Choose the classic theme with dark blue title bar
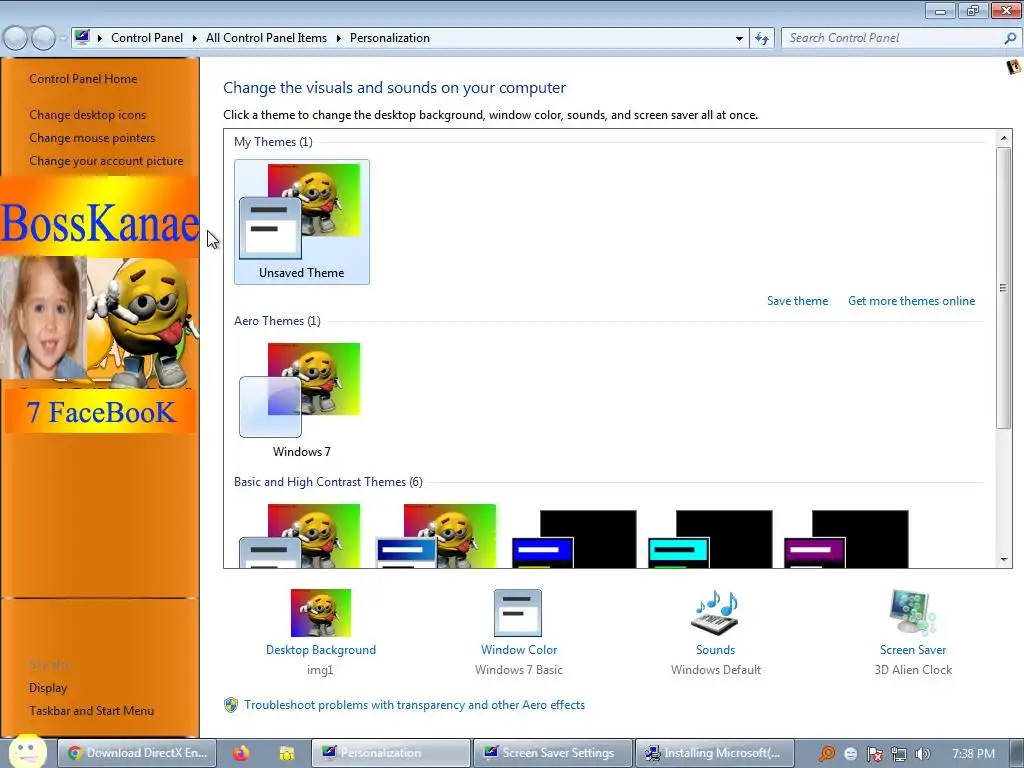Screen dimensions: 1024x768 tap(436, 536)
